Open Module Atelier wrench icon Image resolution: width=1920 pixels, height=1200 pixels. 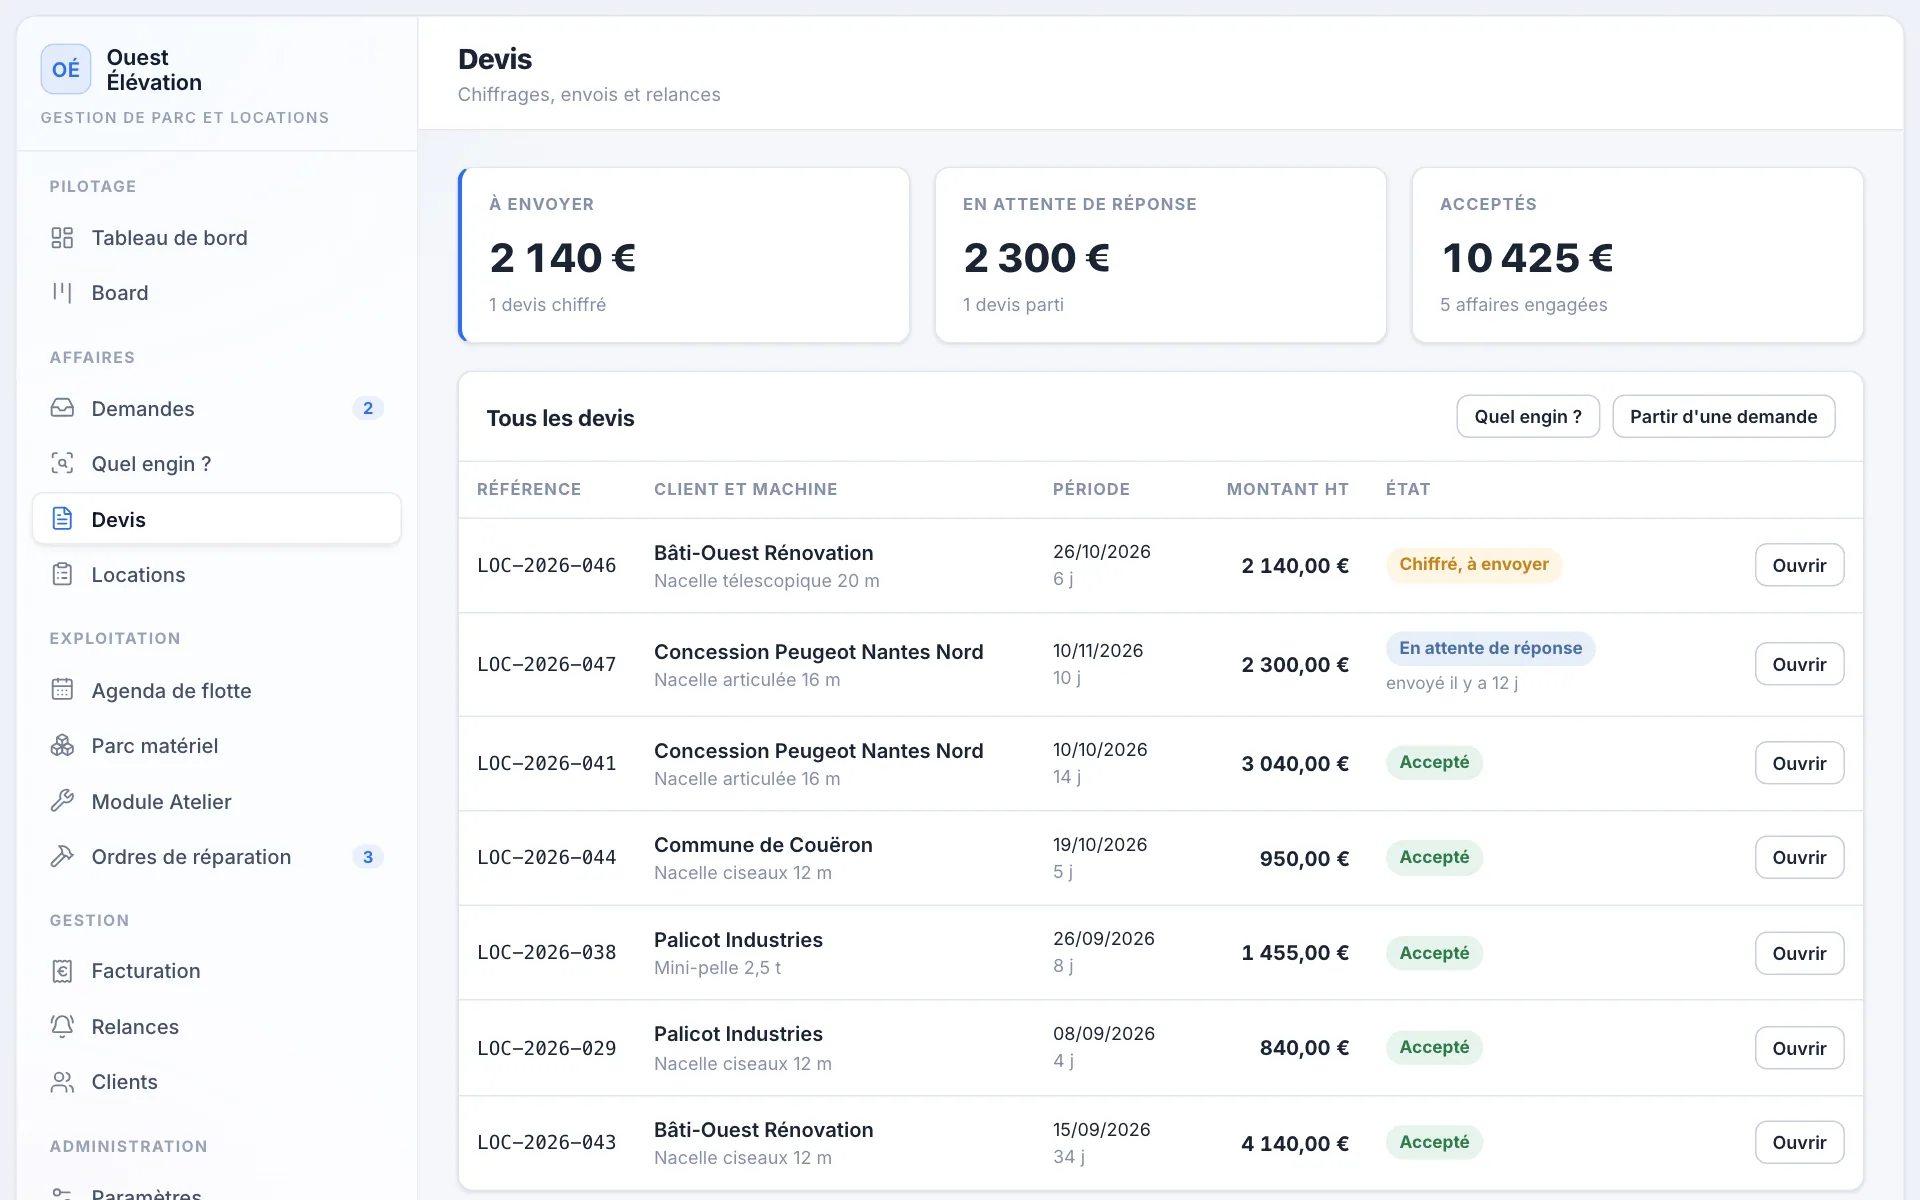tap(62, 801)
